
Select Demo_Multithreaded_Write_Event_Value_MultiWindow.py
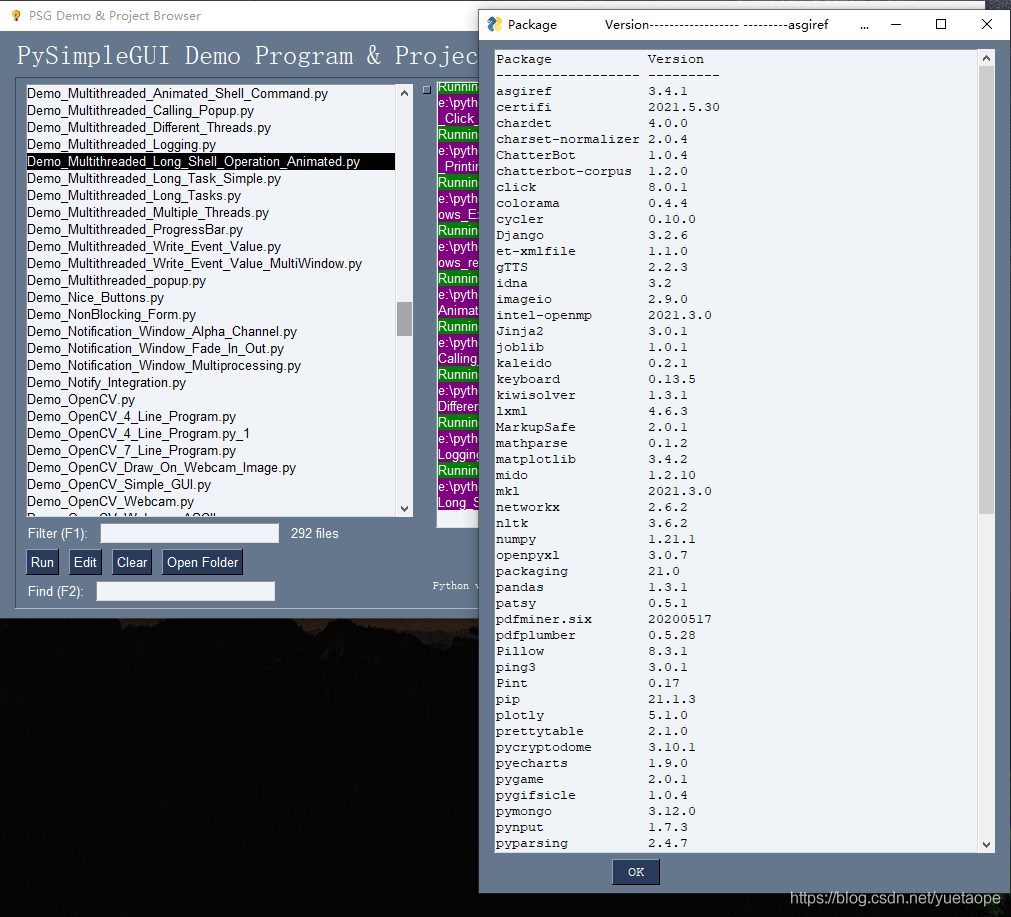pos(210,263)
